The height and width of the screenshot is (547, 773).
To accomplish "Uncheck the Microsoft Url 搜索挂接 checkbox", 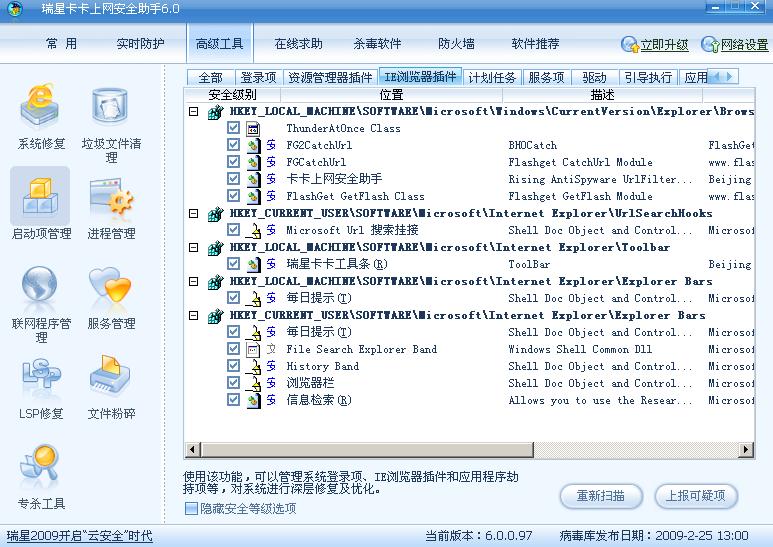I will pyautogui.click(x=233, y=230).
